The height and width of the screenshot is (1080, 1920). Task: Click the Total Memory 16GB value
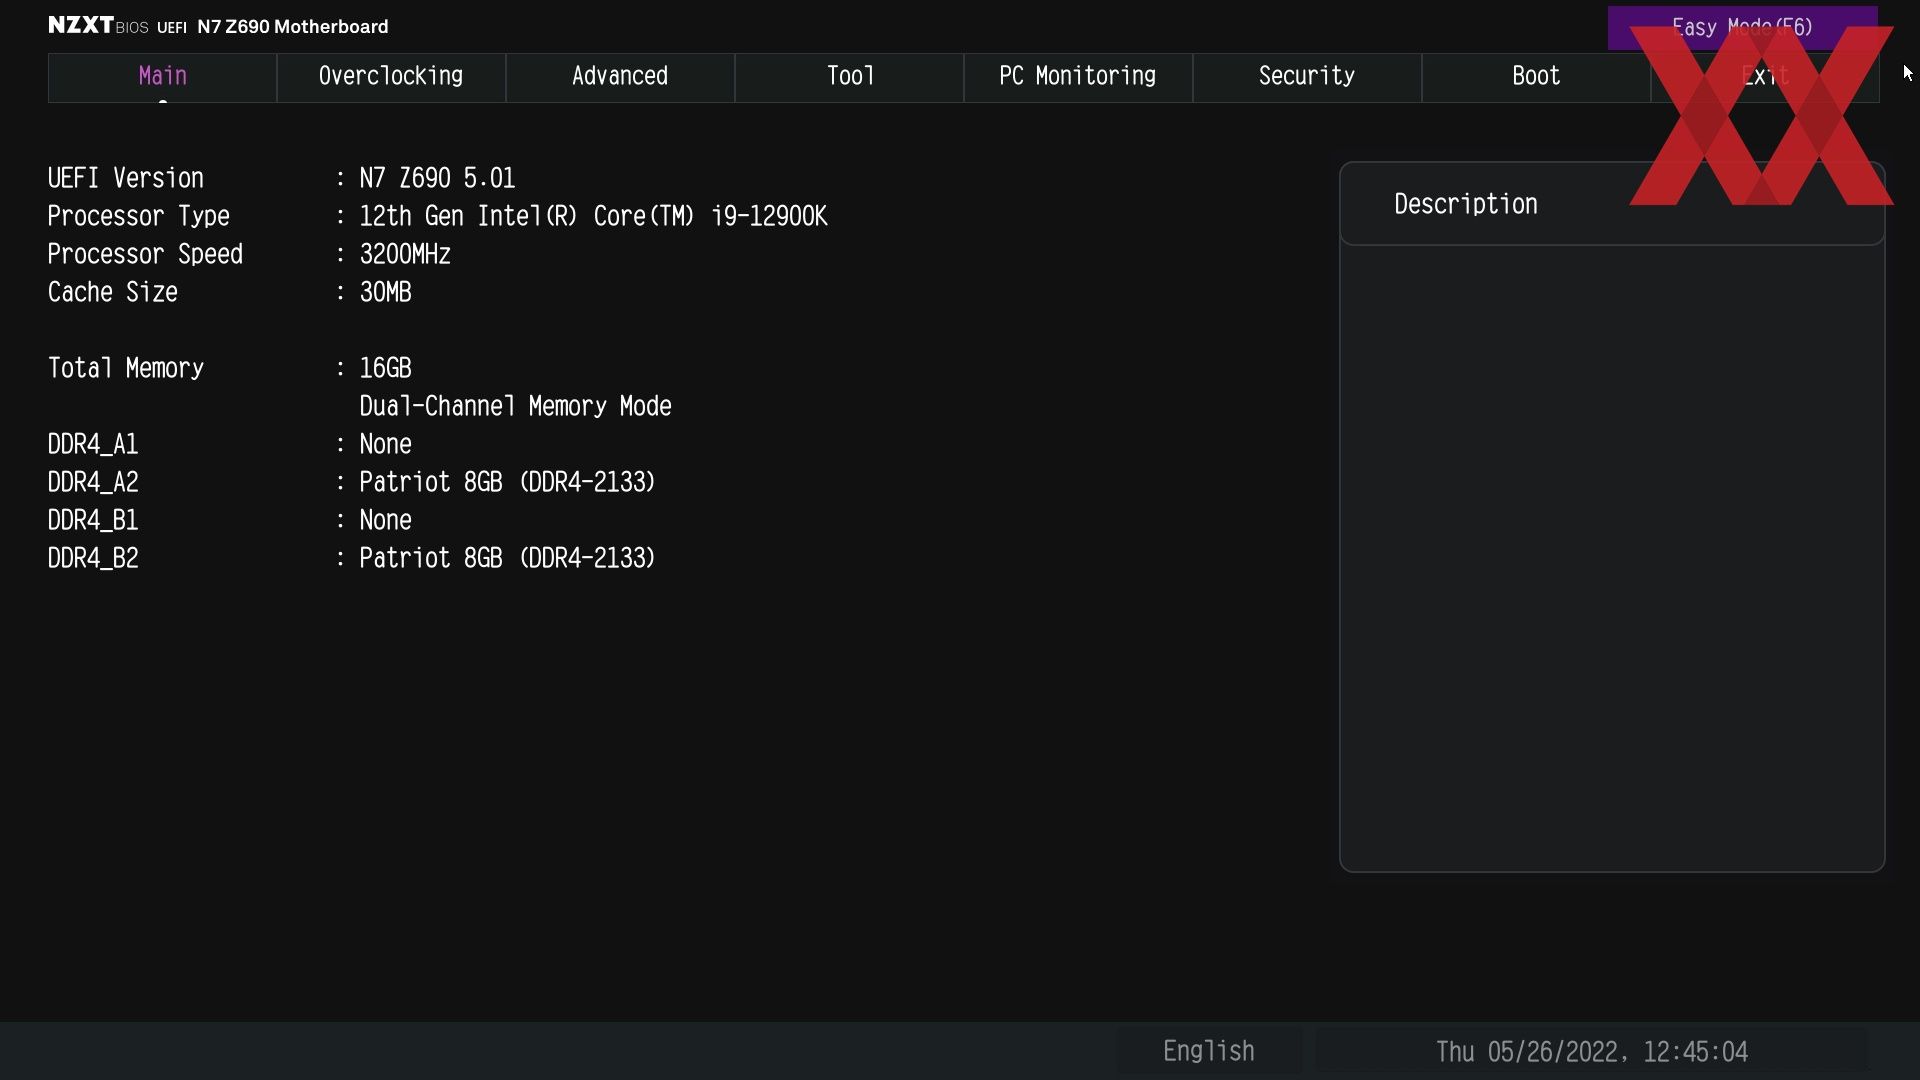(x=385, y=368)
